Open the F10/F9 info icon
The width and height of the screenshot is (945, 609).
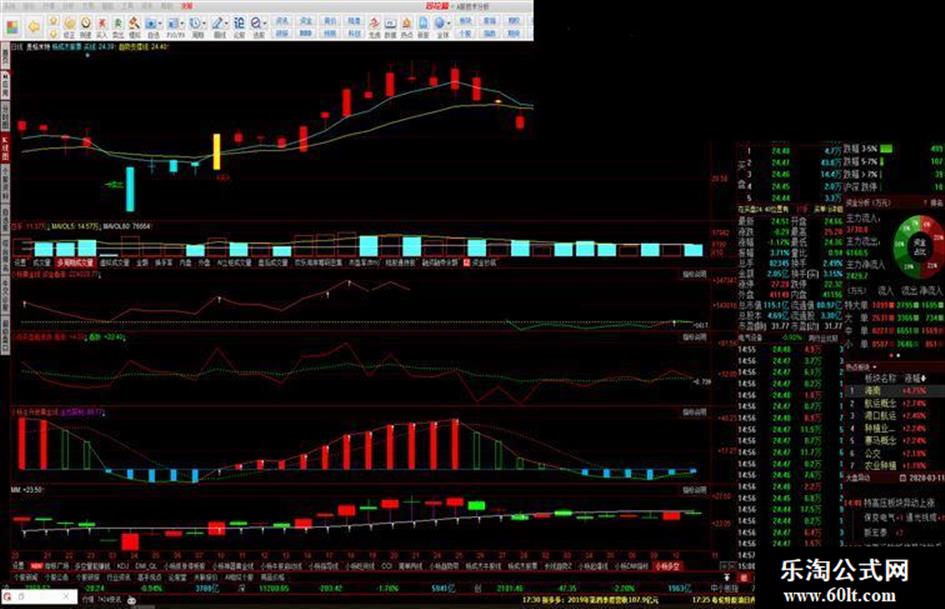pos(172,23)
